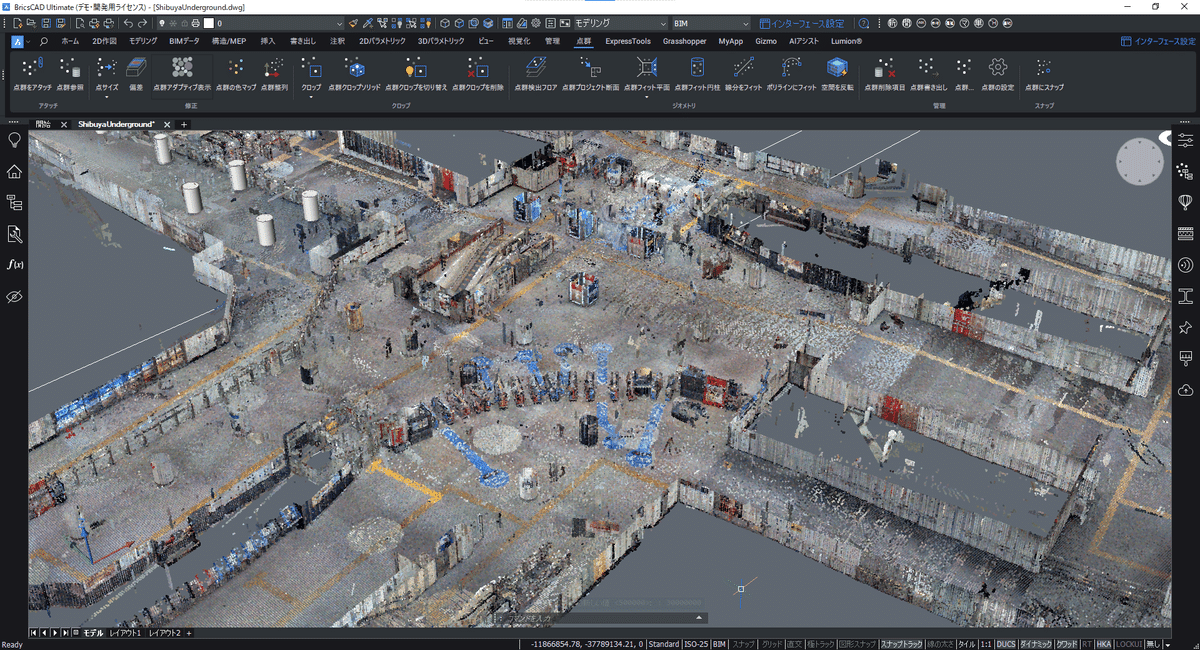Switch to the レイアウト1 layout tab
This screenshot has height=650, width=1200.
[x=125, y=633]
